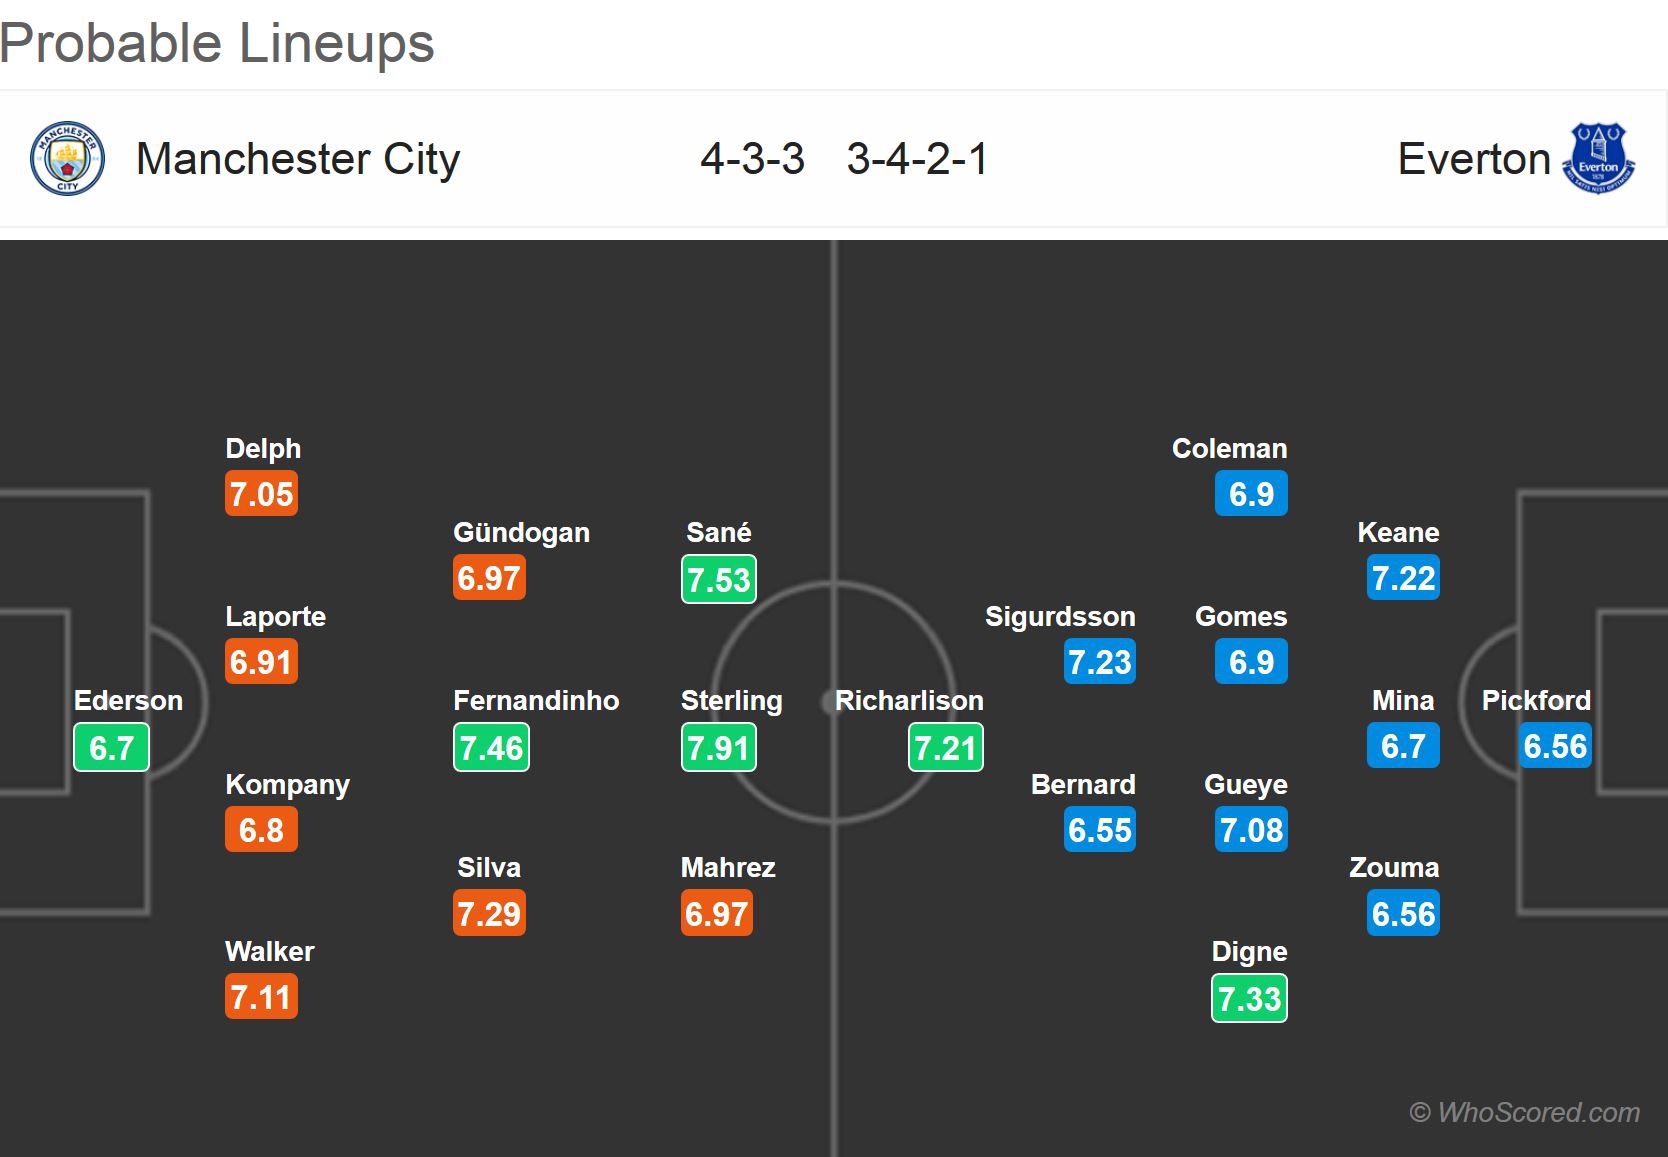Click Walker's orange 7.11 rating

coord(261,997)
